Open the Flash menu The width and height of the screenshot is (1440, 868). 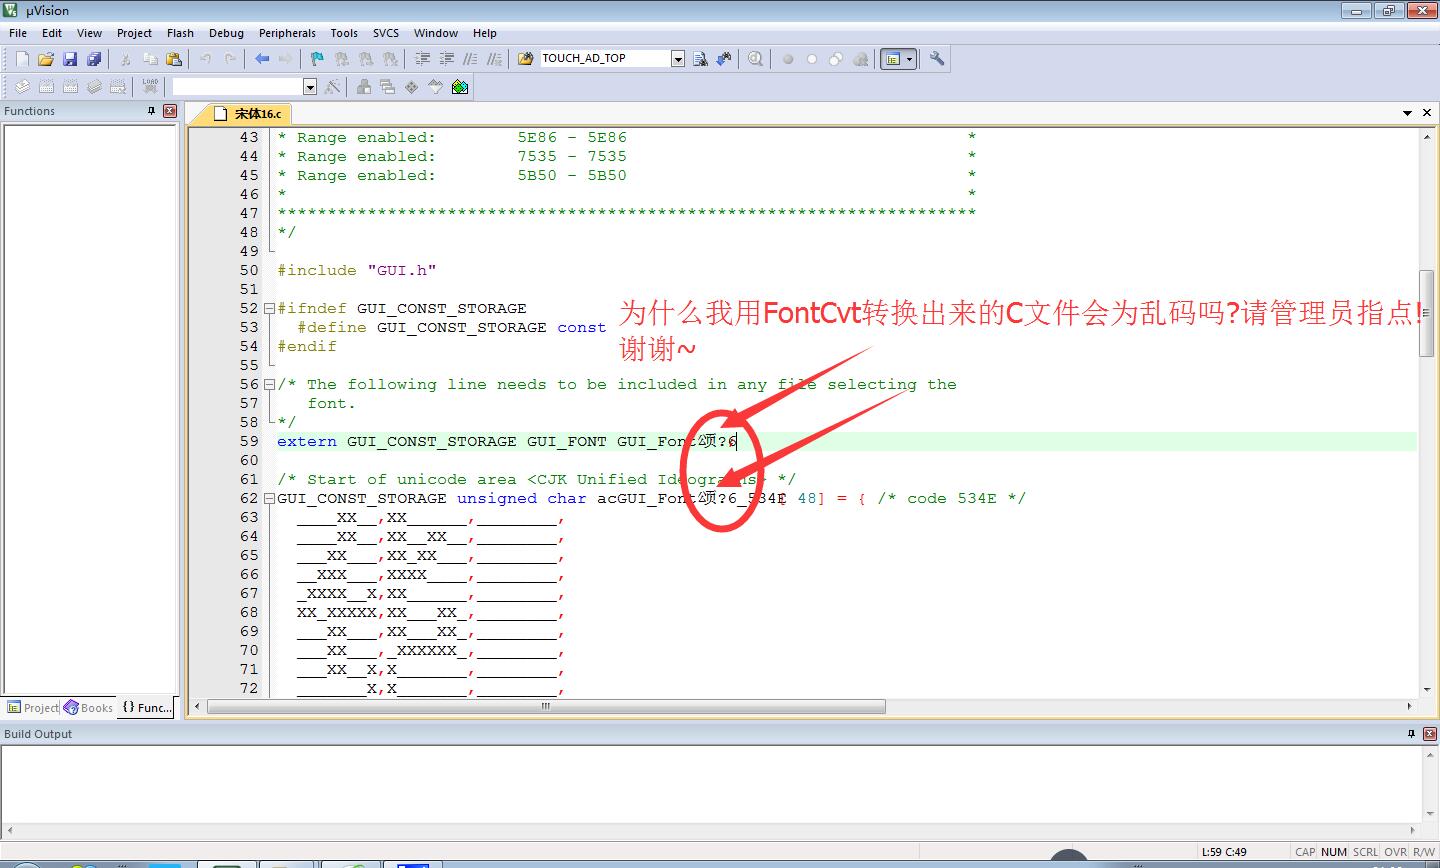(x=180, y=33)
